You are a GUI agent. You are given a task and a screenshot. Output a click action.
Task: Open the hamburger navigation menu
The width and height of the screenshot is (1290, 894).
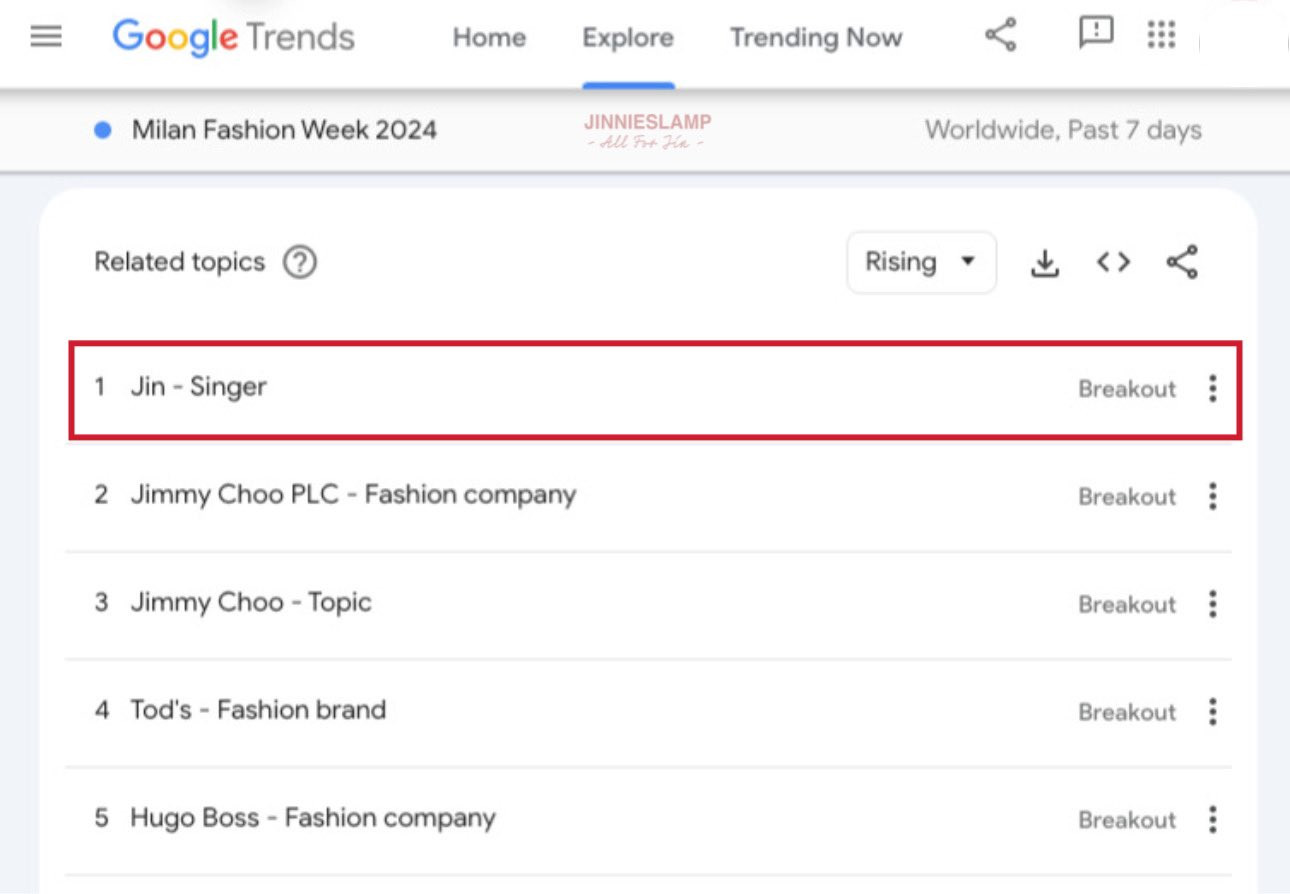[43, 37]
